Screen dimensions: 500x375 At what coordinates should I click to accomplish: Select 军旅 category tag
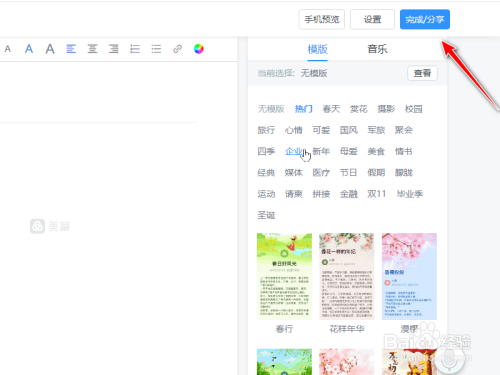(x=376, y=130)
